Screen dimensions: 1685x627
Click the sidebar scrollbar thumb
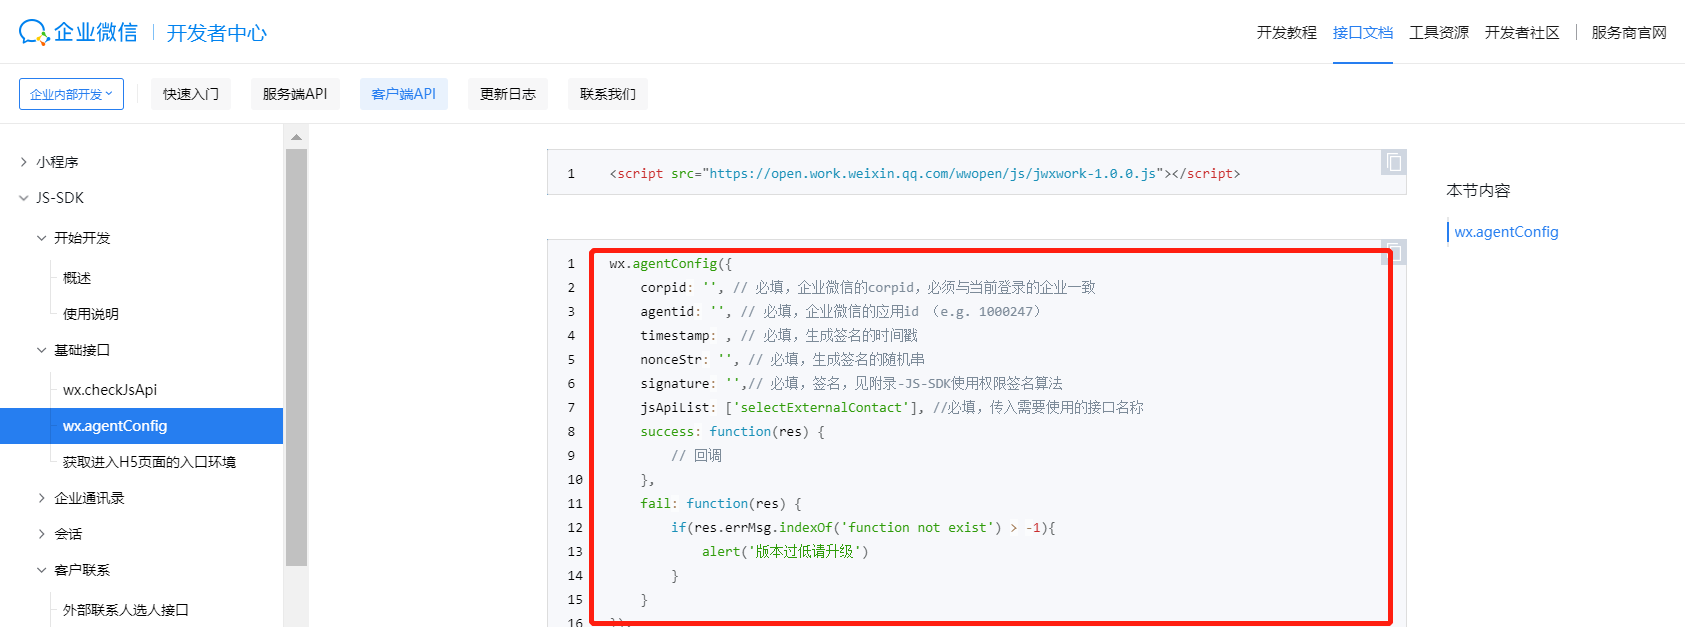pyautogui.click(x=296, y=358)
